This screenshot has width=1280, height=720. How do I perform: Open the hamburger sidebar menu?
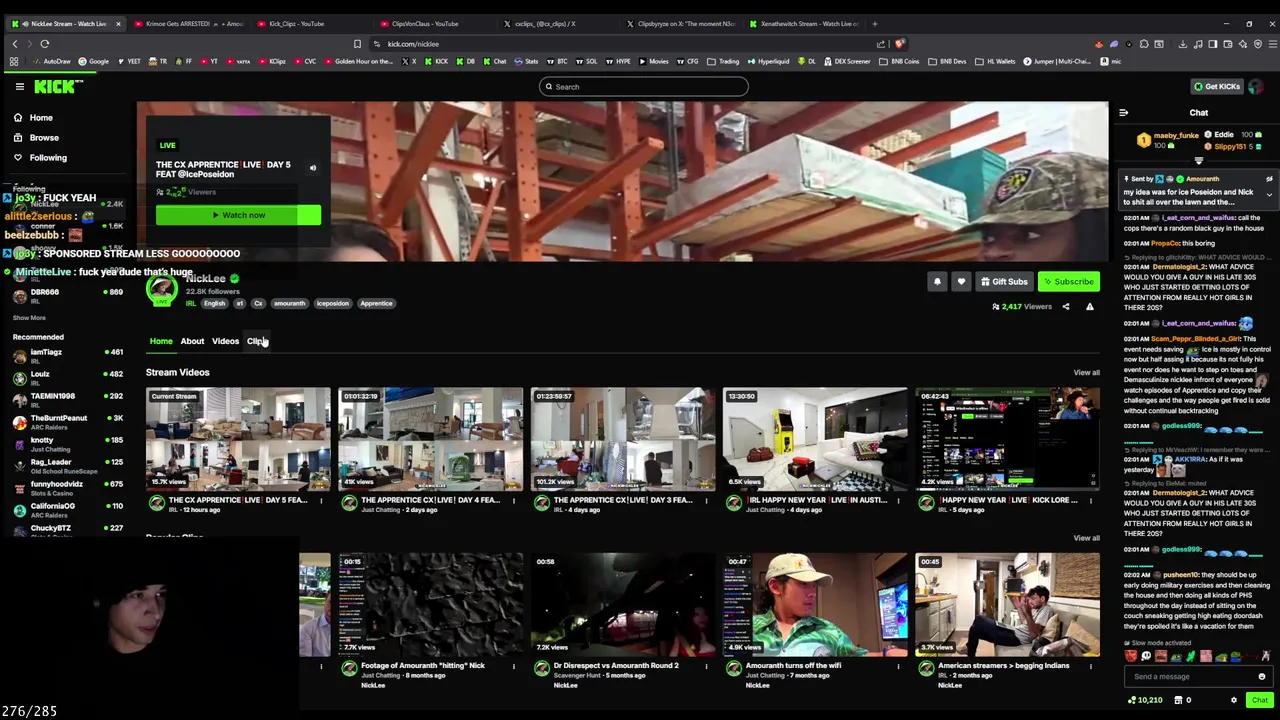point(19,87)
